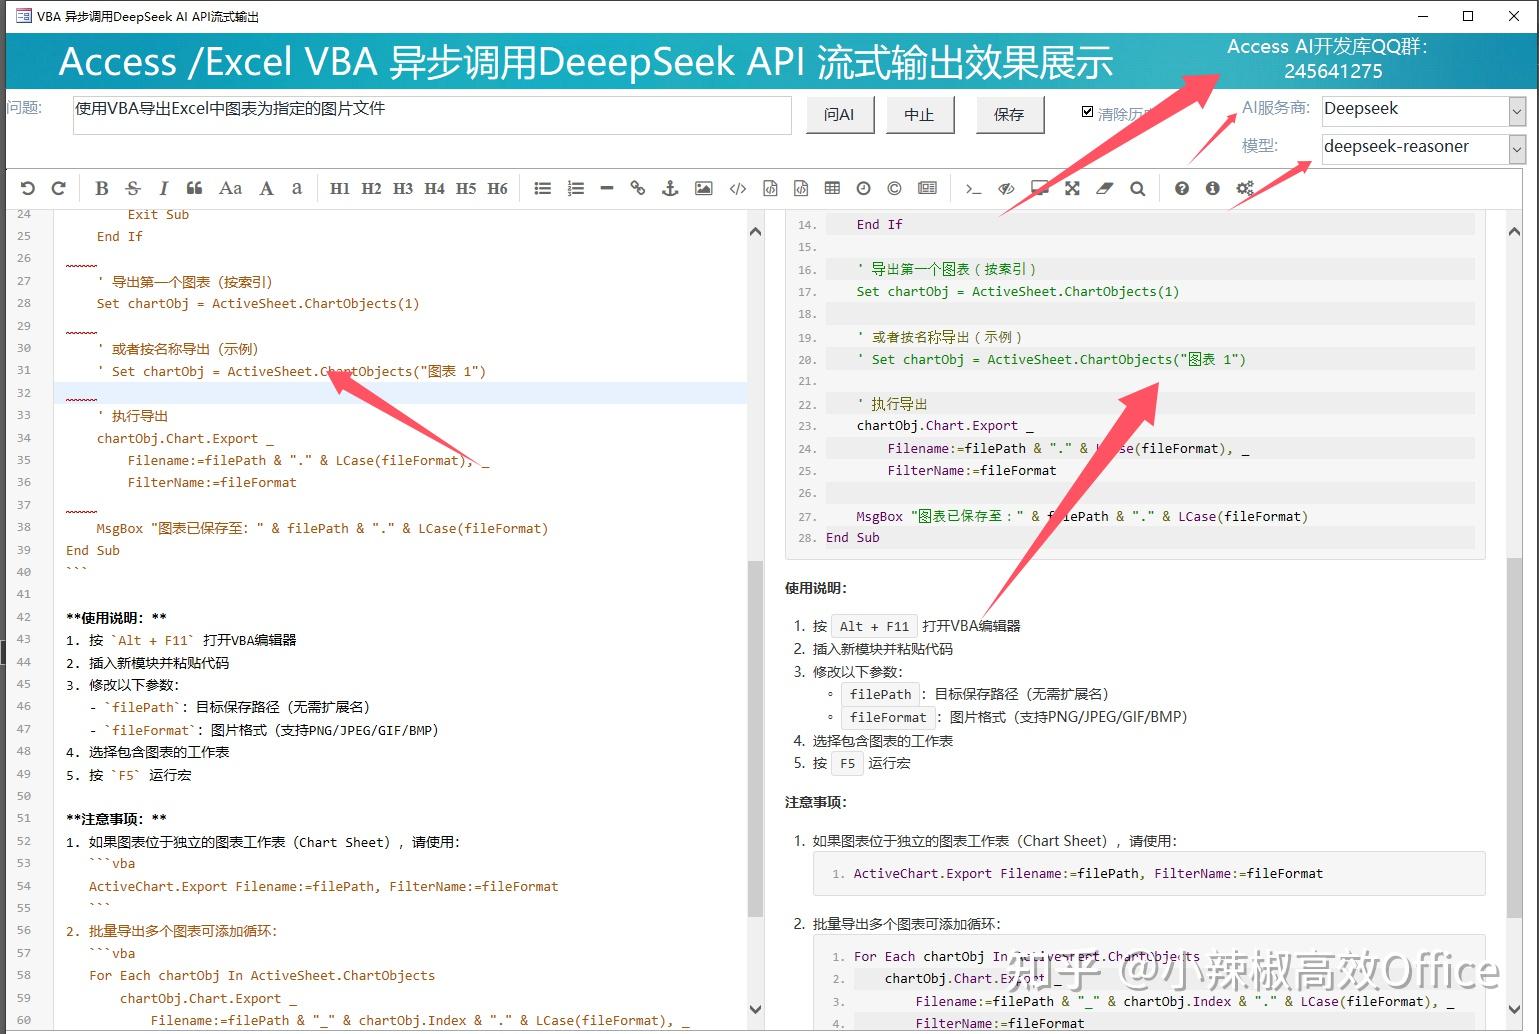Insert a hyperlink with the link icon
The image size is (1539, 1034).
coord(637,188)
